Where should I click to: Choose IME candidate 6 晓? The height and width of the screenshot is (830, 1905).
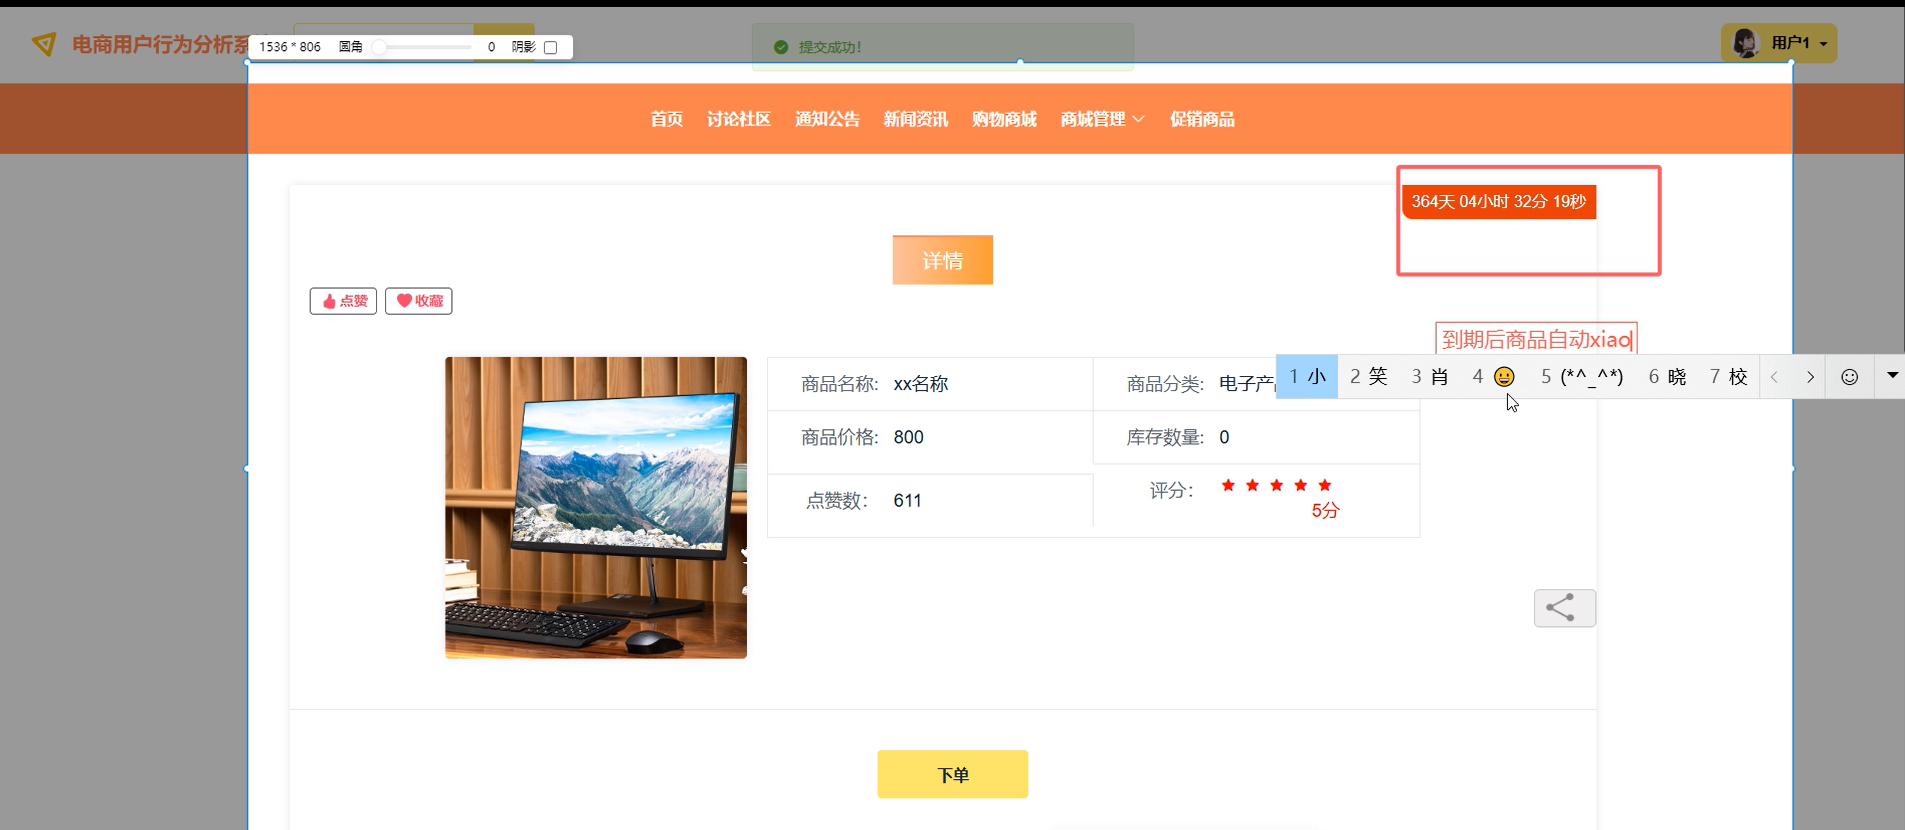[1667, 377]
